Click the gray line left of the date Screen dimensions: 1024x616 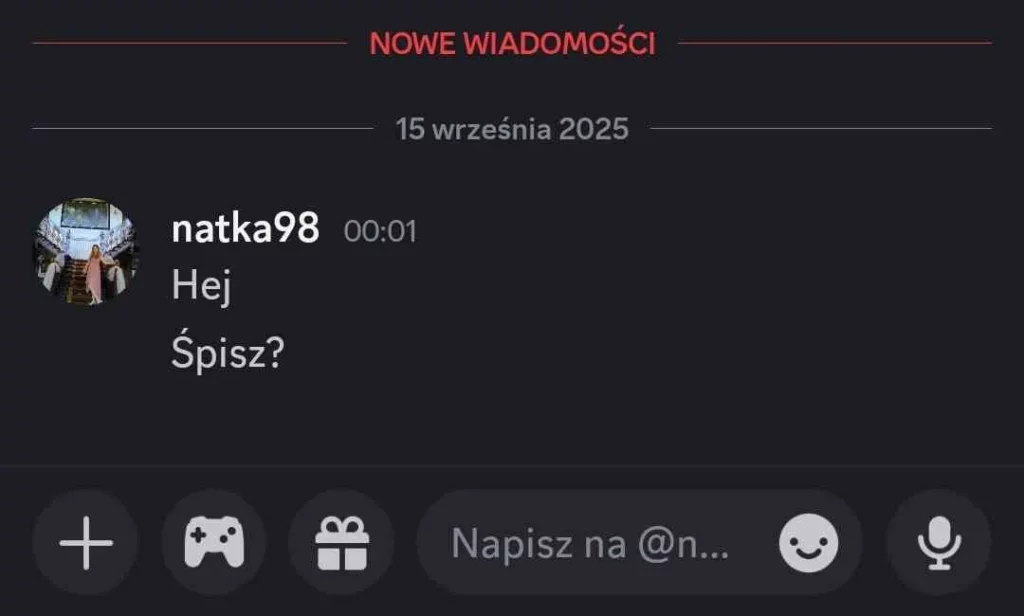(202, 128)
